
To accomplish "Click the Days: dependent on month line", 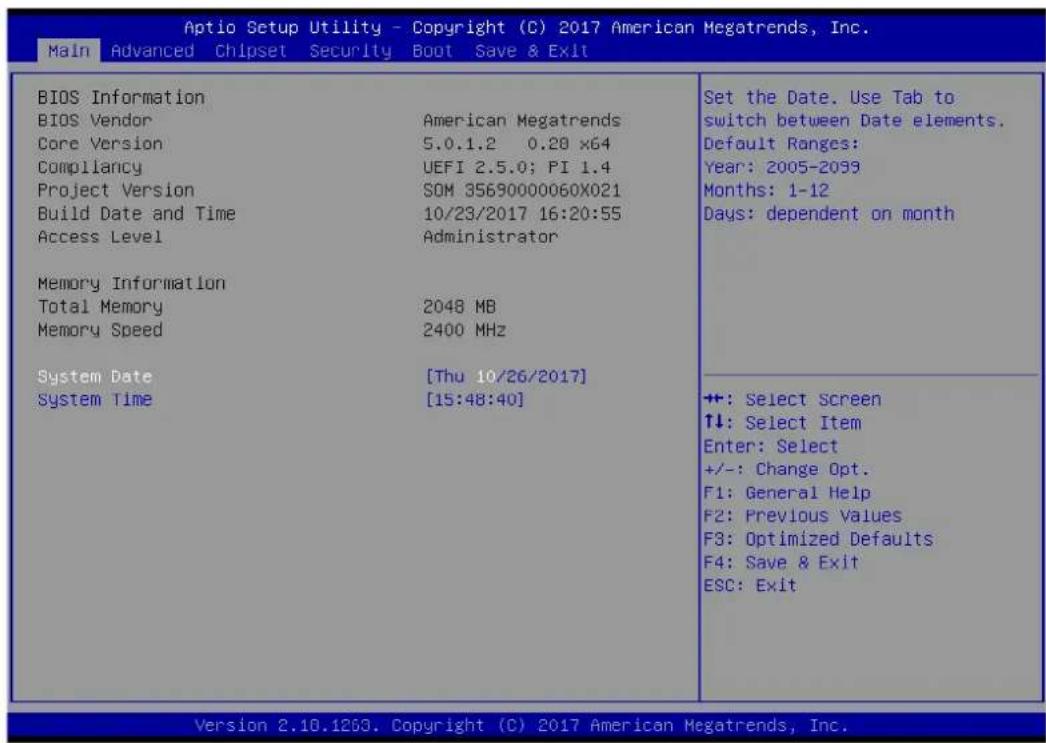I will click(x=829, y=213).
